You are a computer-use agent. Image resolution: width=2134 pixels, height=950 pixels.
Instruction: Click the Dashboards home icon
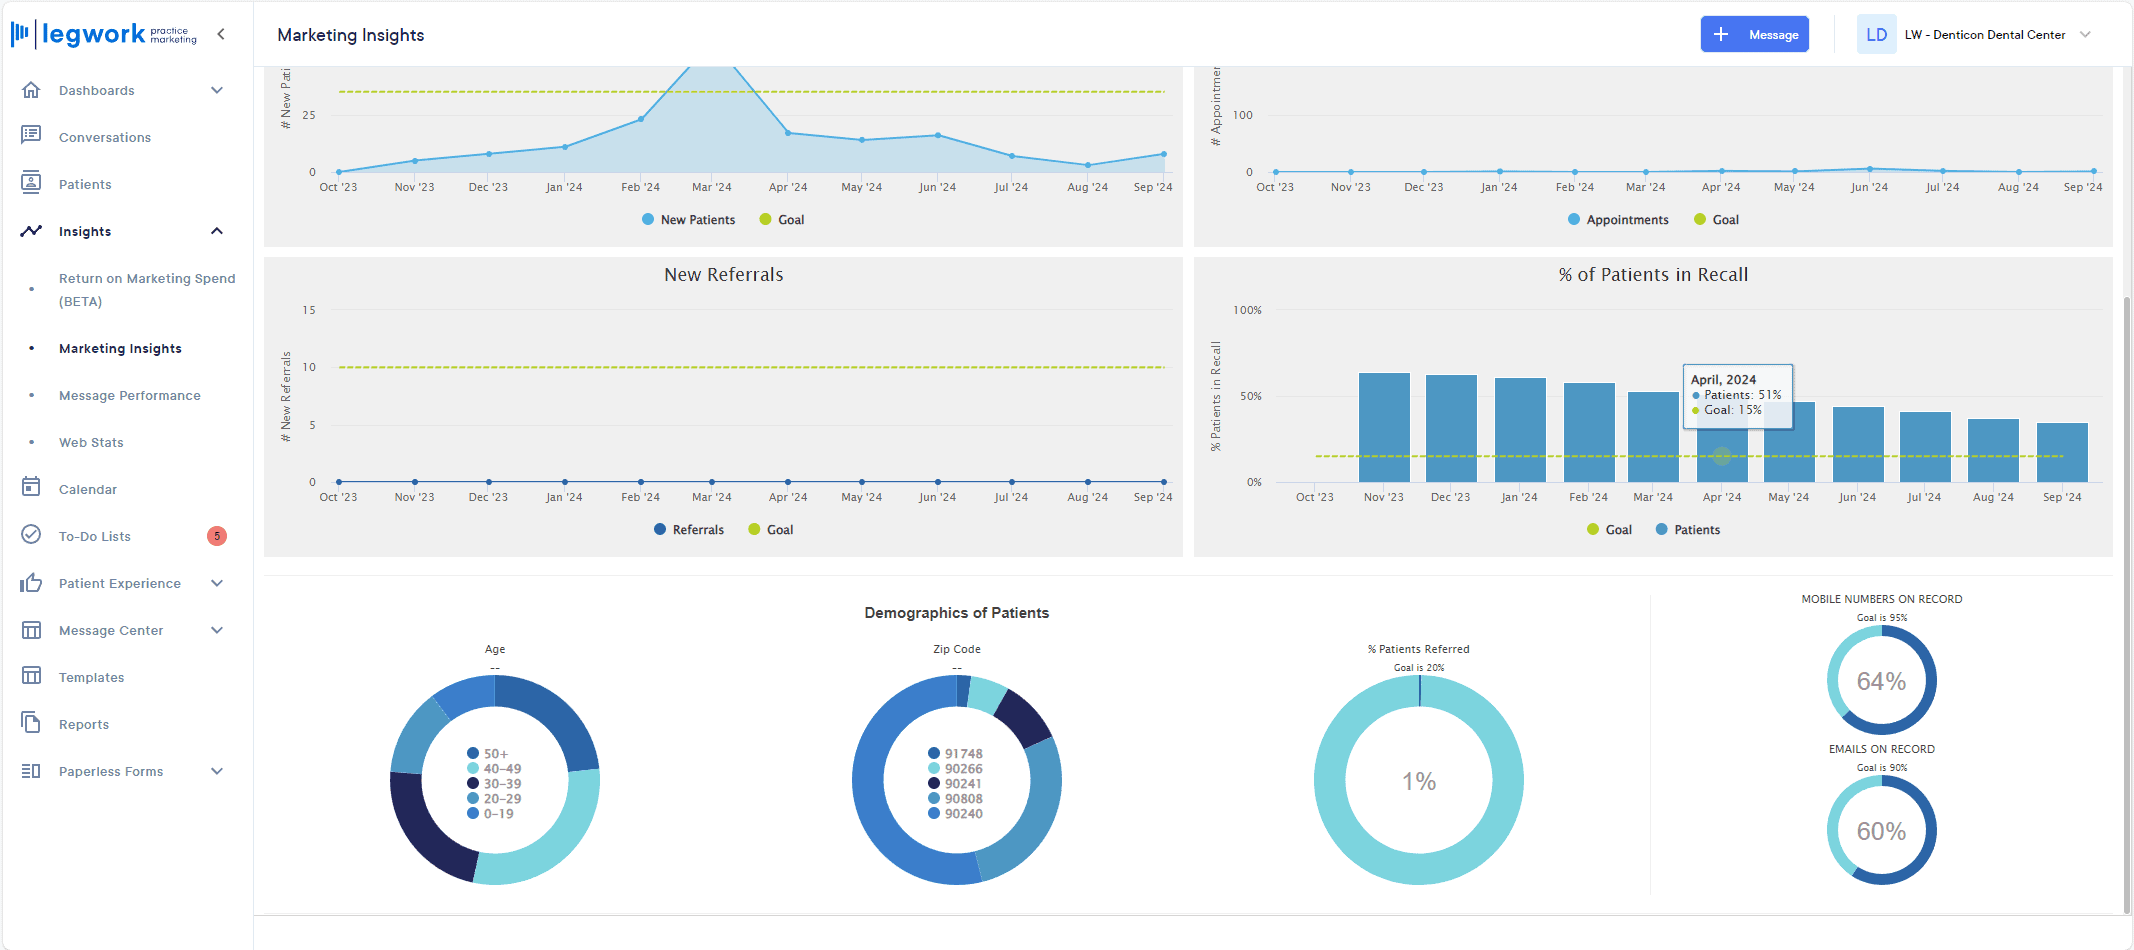(x=31, y=90)
